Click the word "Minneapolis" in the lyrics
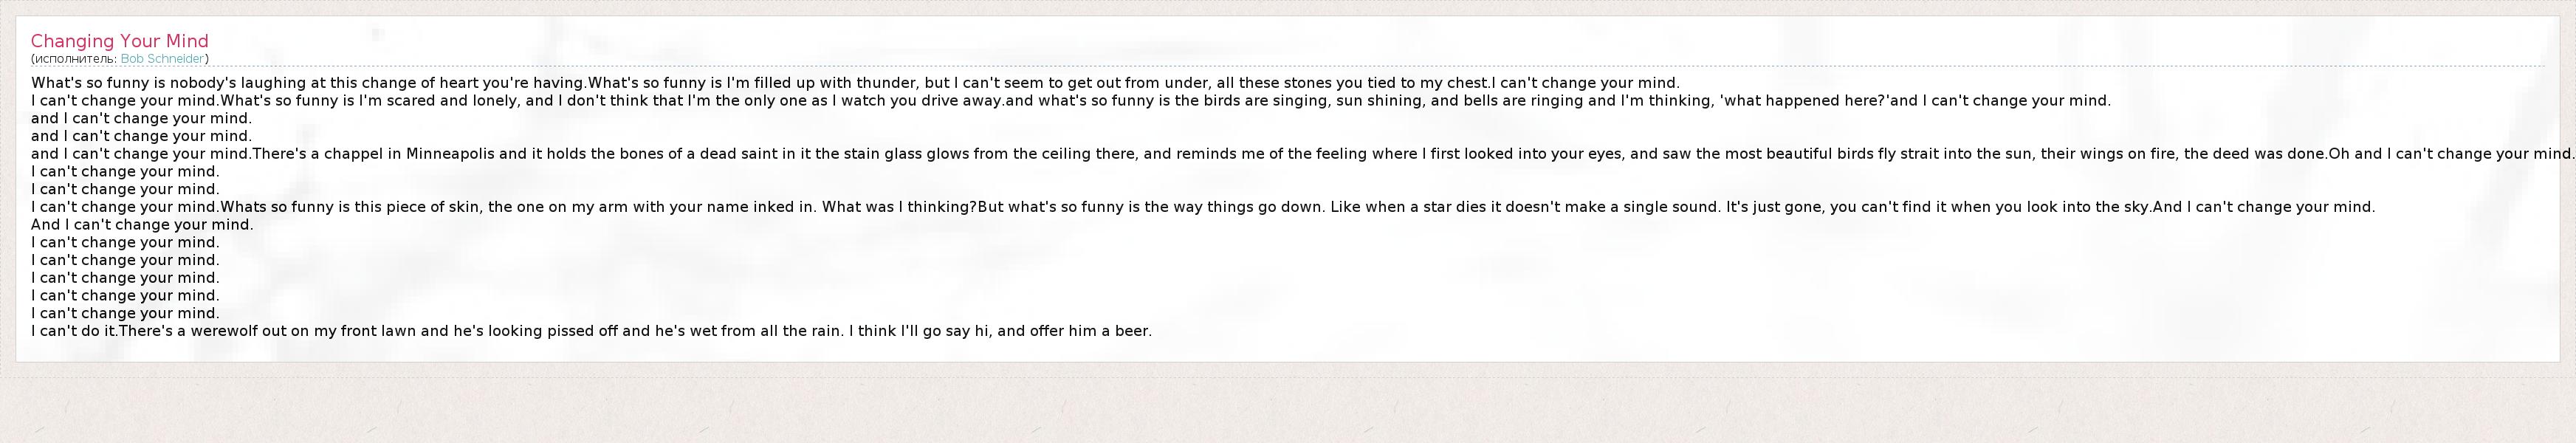Screen dimensions: 2576x443 click(450, 154)
